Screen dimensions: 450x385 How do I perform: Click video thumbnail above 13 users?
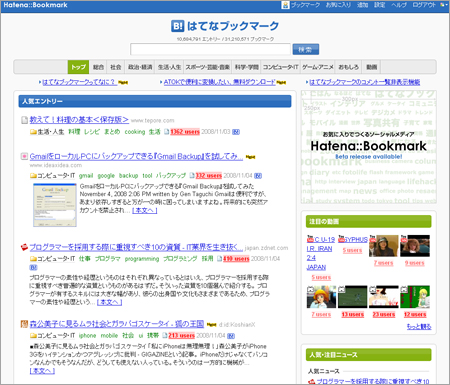[x=352, y=297]
